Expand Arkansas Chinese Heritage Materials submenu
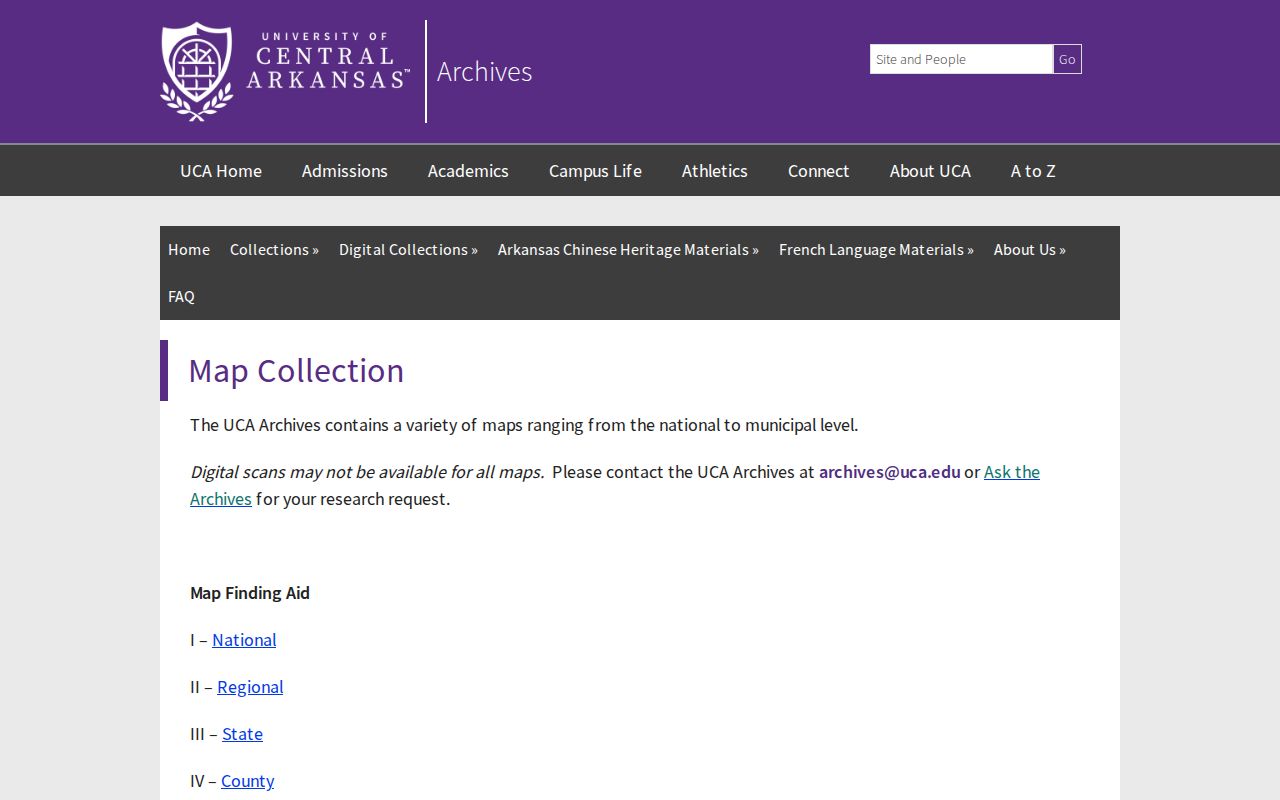This screenshot has height=800, width=1280. tap(628, 250)
